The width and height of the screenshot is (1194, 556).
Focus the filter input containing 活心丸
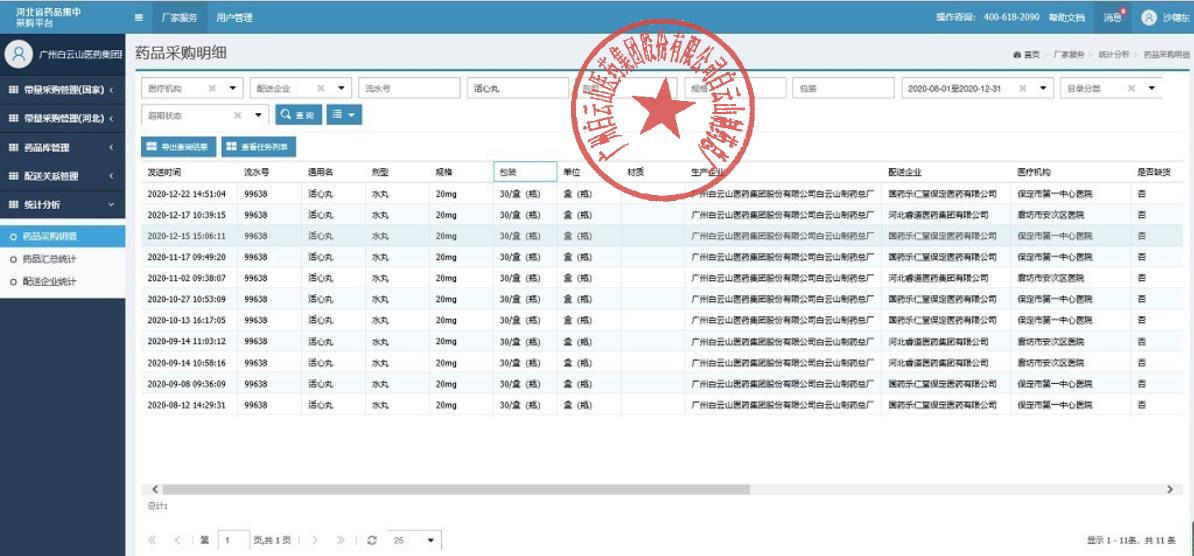(x=518, y=88)
